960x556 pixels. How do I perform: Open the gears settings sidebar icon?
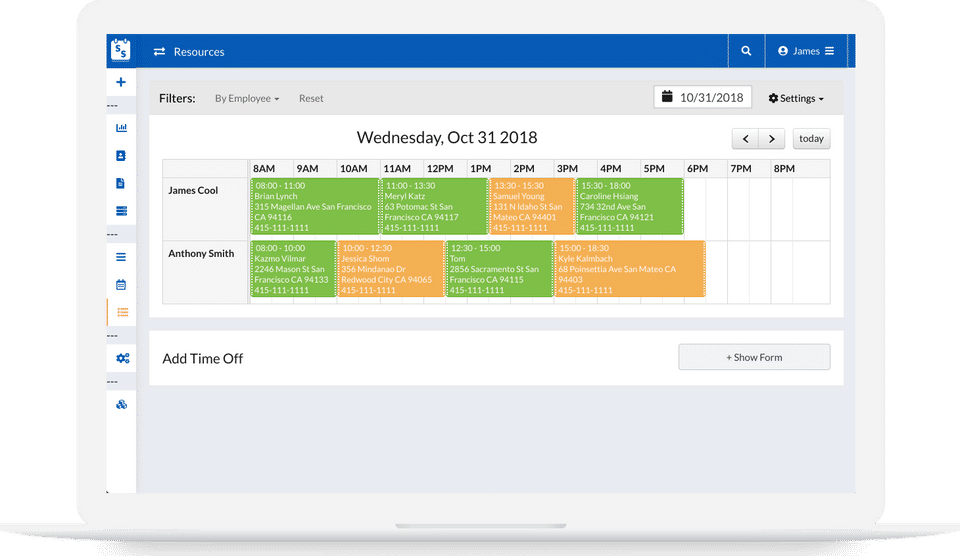[x=122, y=358]
